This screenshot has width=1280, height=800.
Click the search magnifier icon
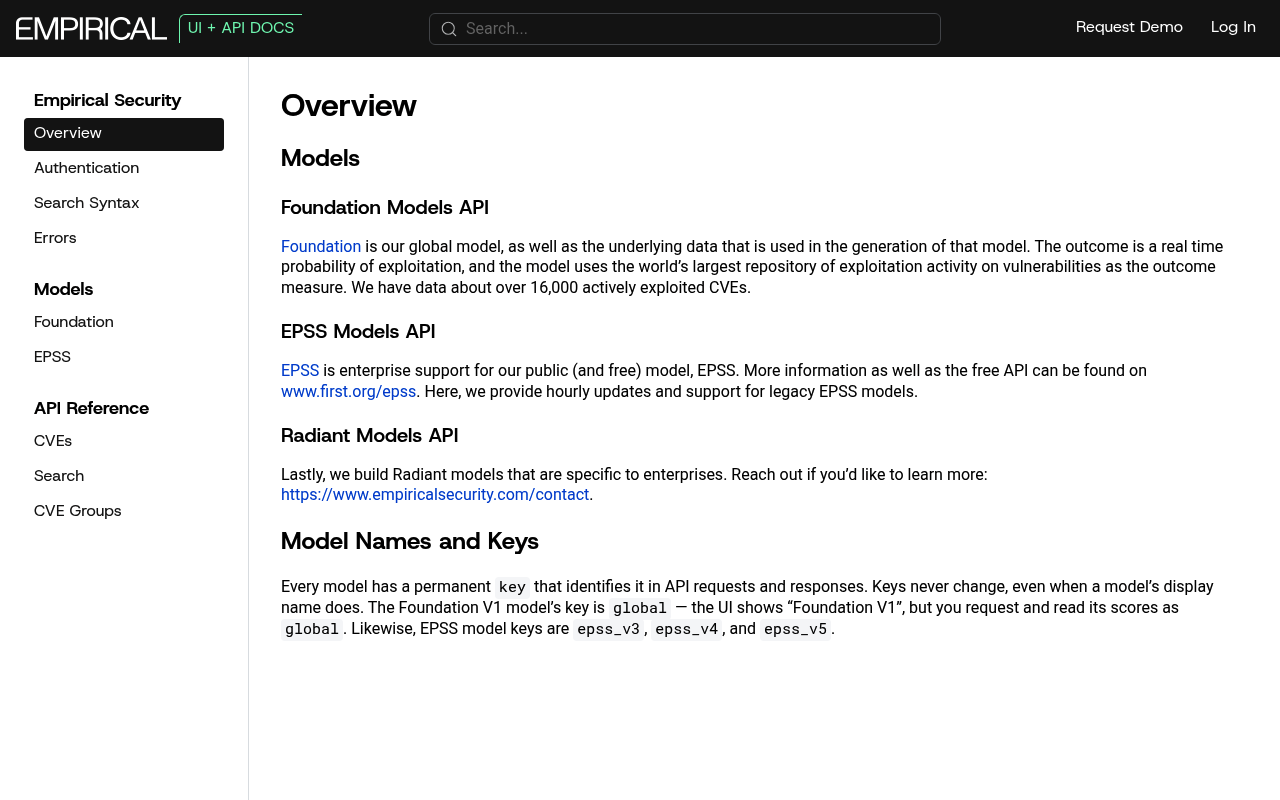point(449,29)
